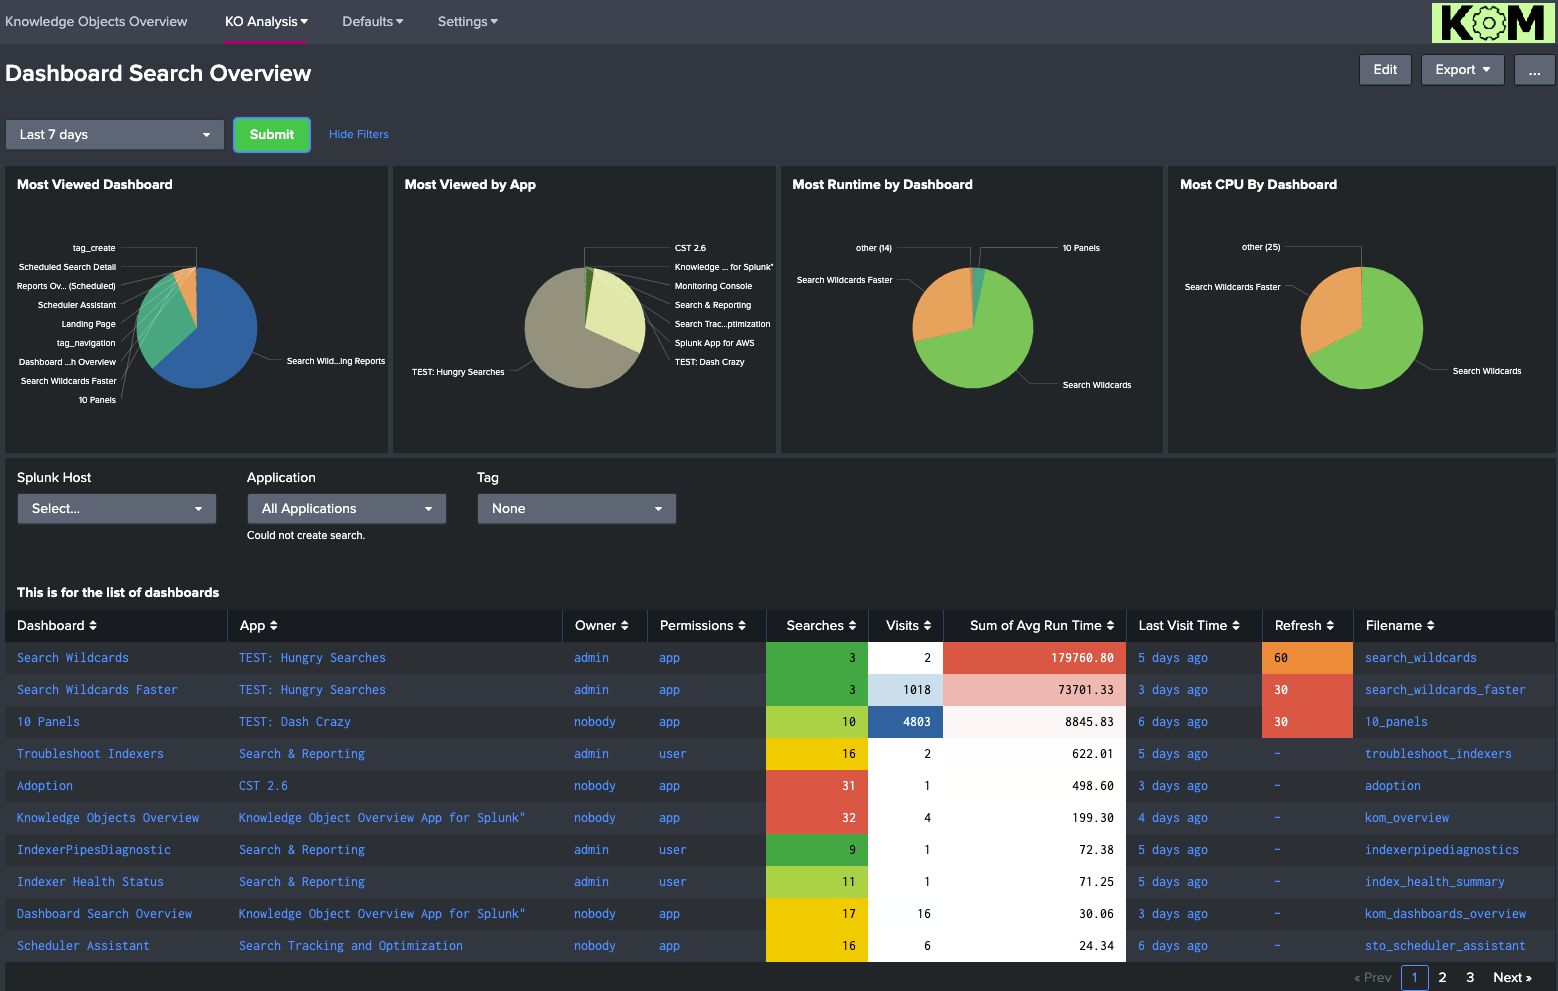The width and height of the screenshot is (1558, 991).
Task: Click the Edit button
Action: coord(1385,69)
